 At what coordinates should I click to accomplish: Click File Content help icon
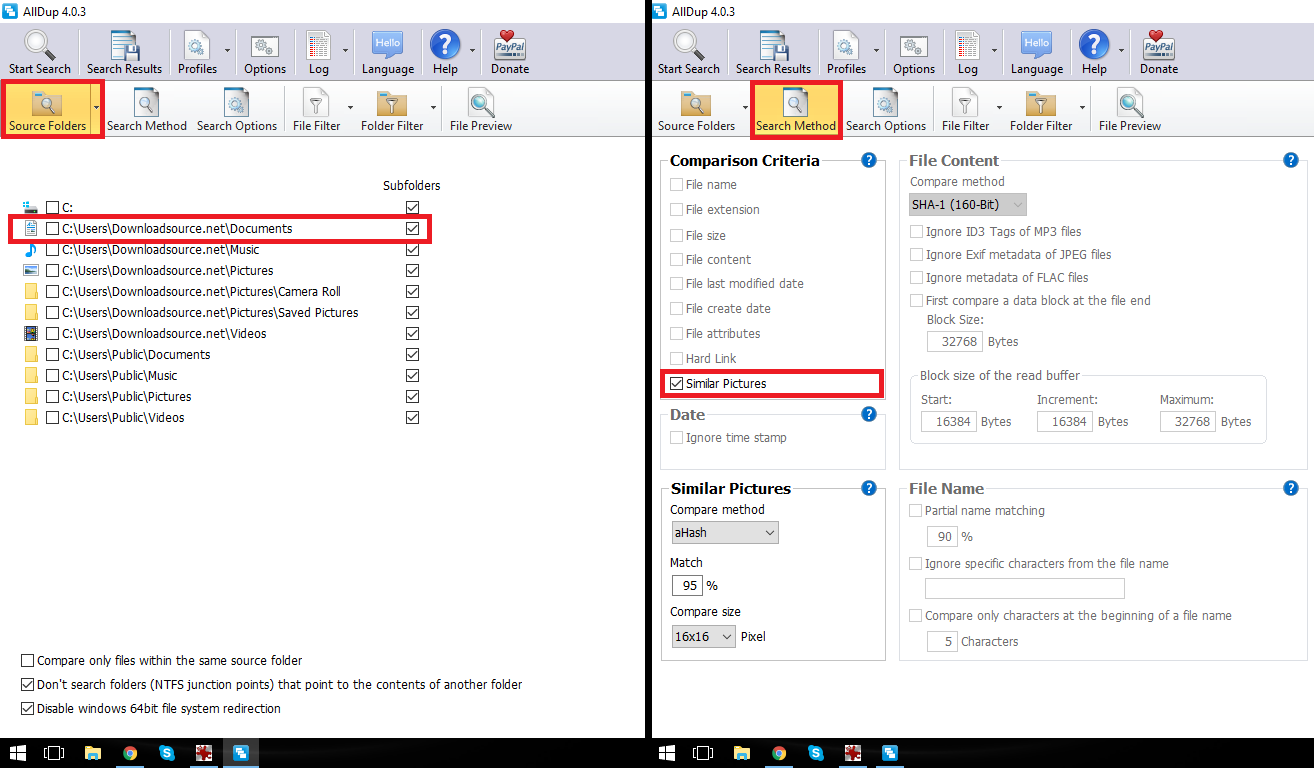tap(1291, 160)
